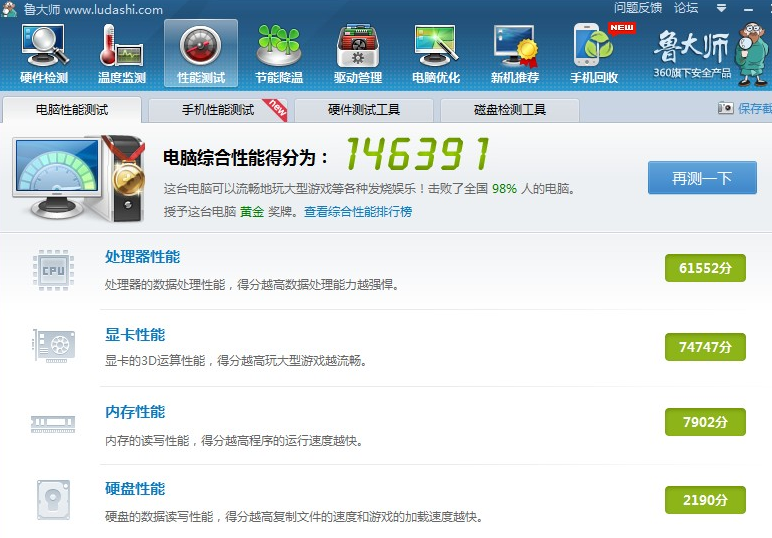Open 处理器性能 heading
The image size is (772, 538).
(x=142, y=256)
